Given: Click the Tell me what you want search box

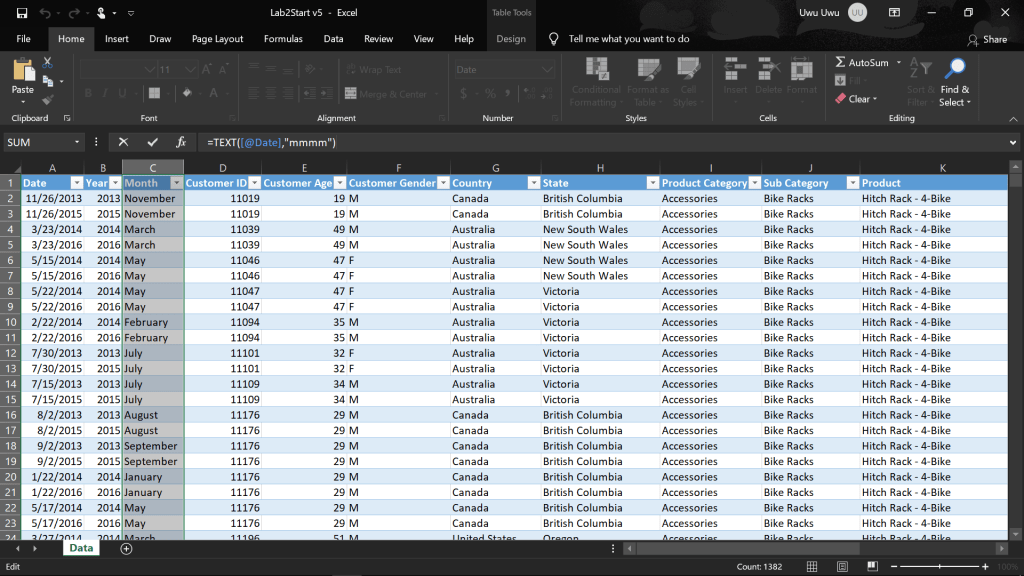Looking at the screenshot, I should tap(628, 39).
